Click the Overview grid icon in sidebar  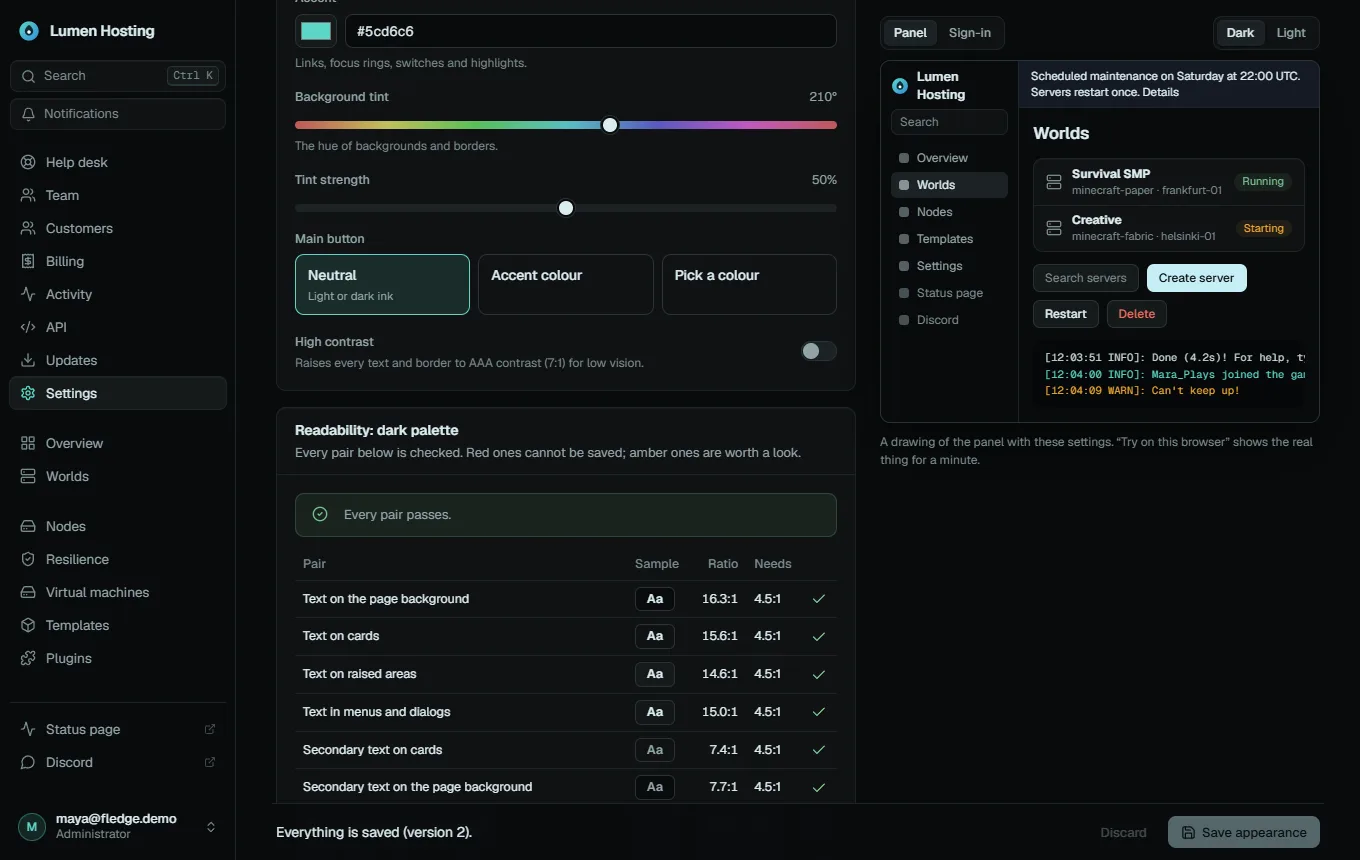pos(28,443)
